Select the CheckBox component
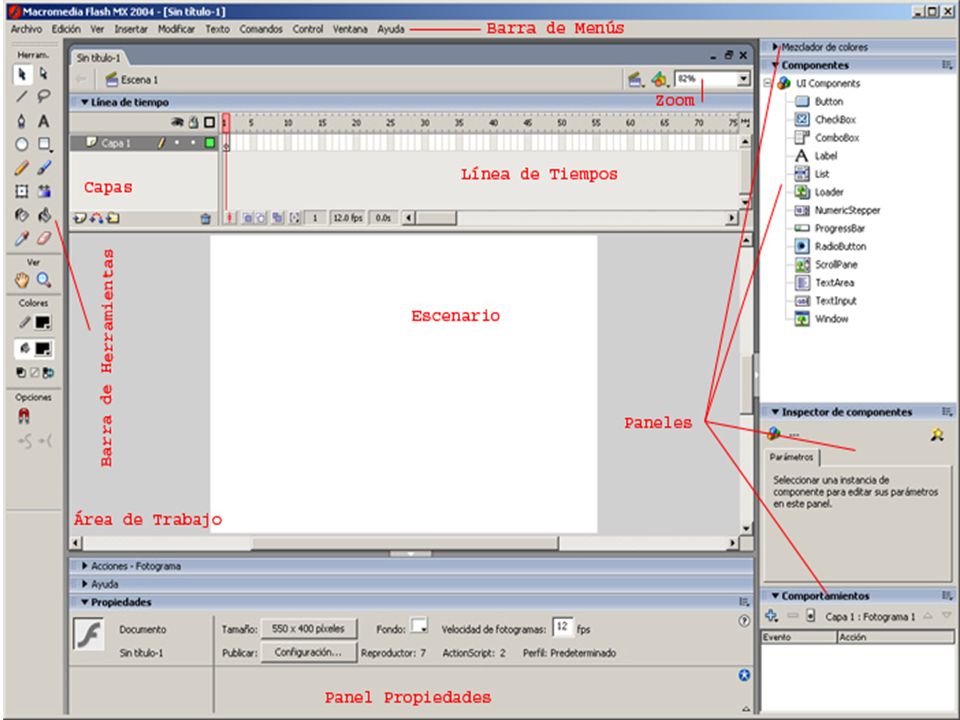 click(x=825, y=119)
